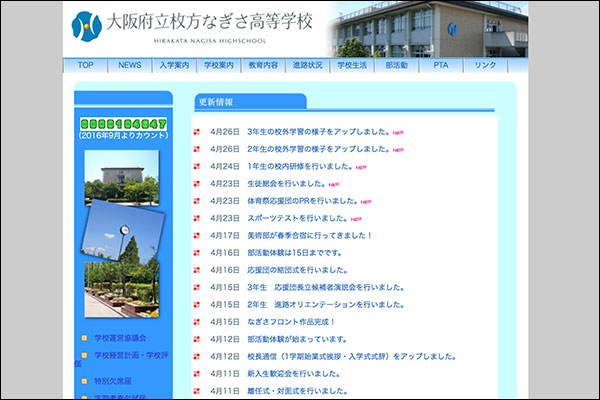The image size is (600, 400).
Task: Select 学校案内 in the navigation bar
Action: 218,65
